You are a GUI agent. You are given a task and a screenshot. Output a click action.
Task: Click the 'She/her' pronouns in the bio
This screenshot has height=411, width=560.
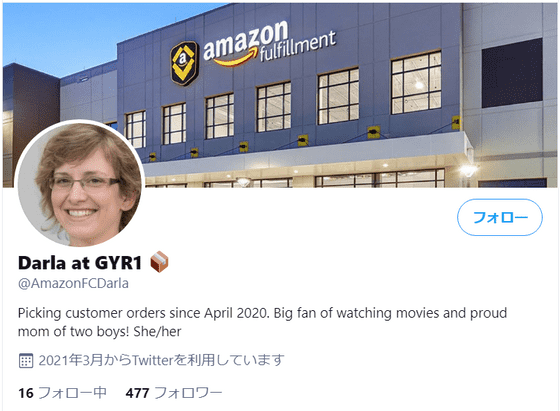pyautogui.click(x=158, y=332)
